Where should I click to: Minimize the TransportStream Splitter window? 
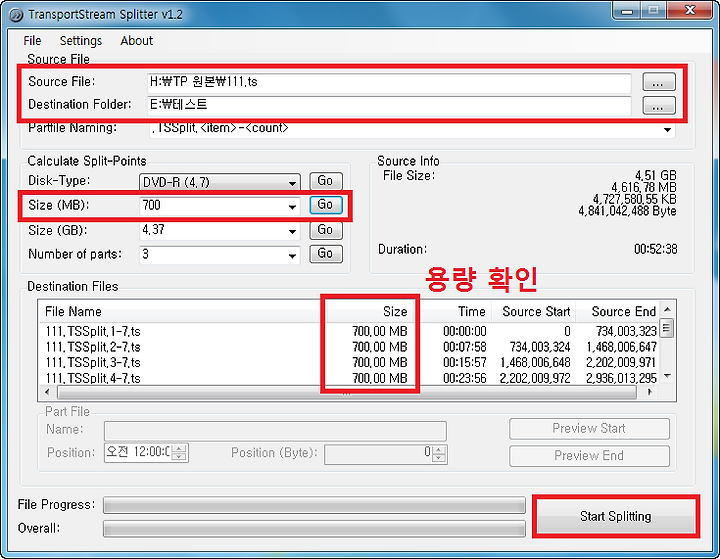[627, 11]
